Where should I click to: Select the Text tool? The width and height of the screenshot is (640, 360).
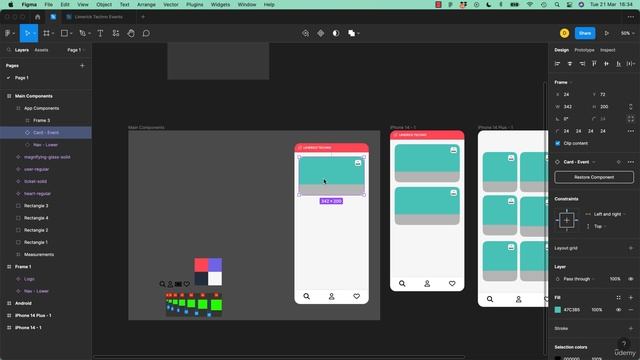pos(100,33)
